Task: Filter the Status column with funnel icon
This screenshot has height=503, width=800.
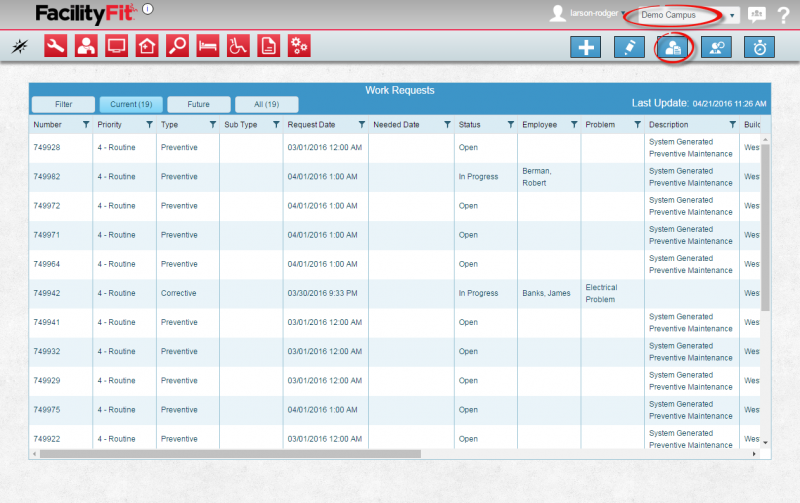Action: [x=511, y=124]
